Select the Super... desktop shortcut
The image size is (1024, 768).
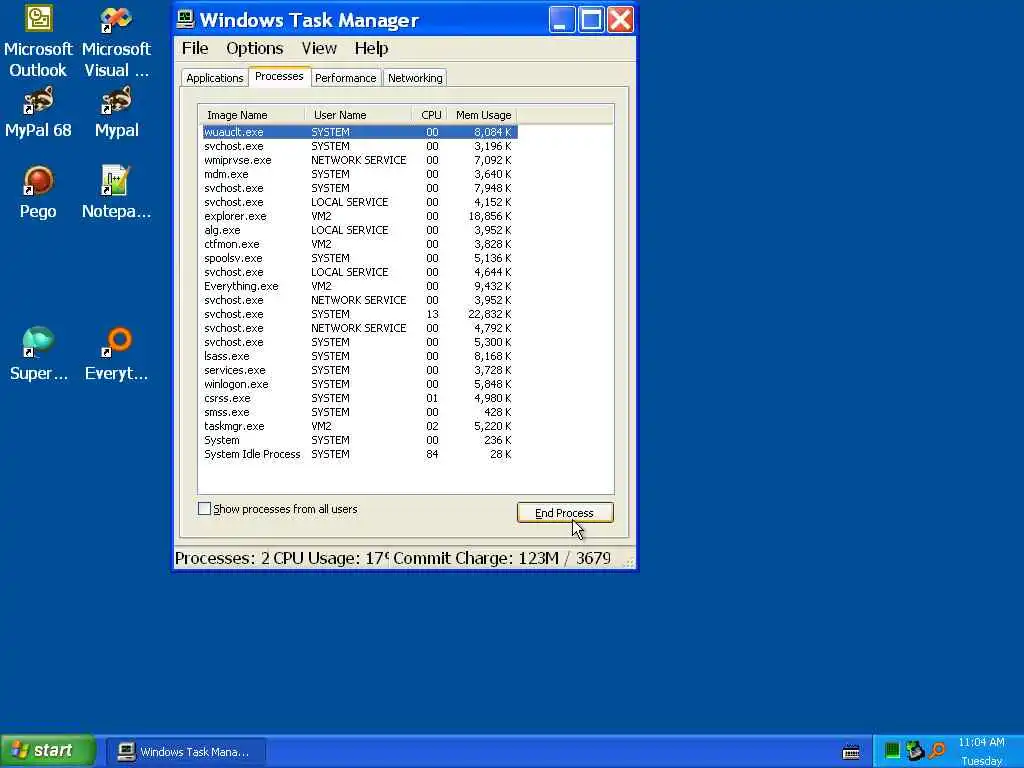pos(38,354)
